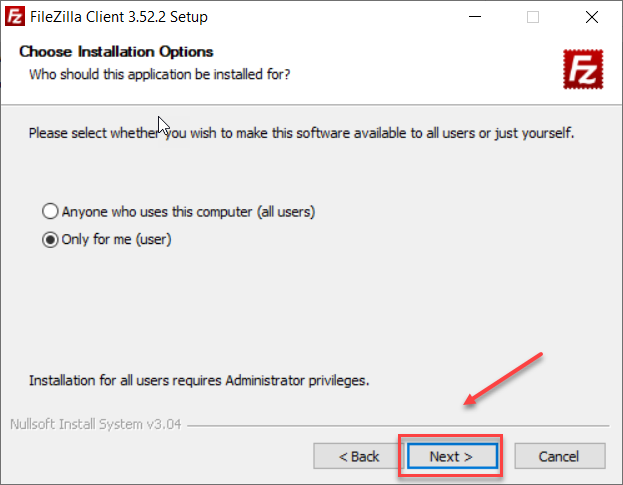
Task: Click the FileZilla icon in the title bar
Action: [x=16, y=17]
